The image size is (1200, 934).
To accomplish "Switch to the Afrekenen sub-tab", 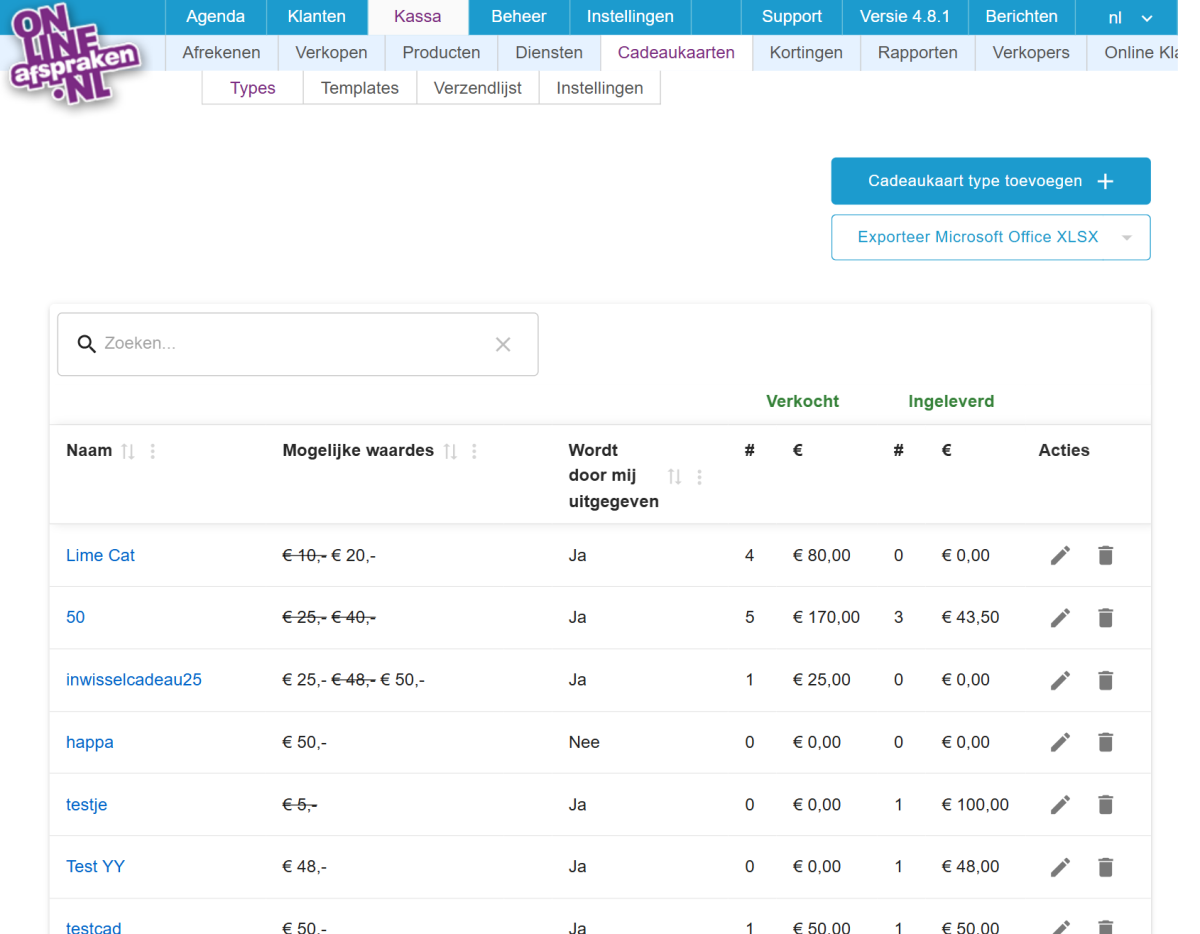I will click(x=221, y=53).
